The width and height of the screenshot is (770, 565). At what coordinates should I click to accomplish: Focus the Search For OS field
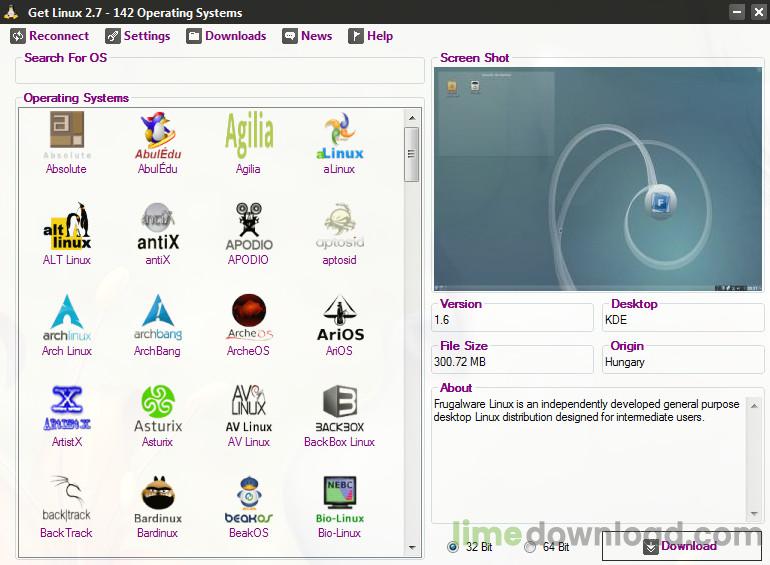pos(220,72)
